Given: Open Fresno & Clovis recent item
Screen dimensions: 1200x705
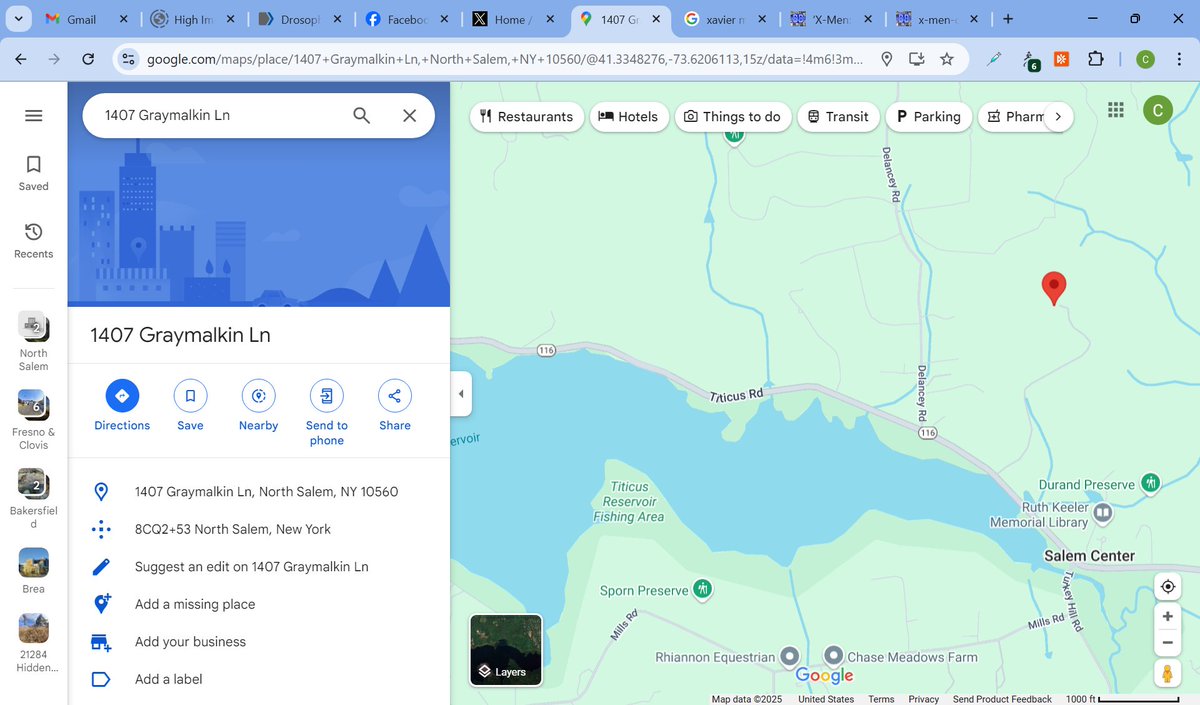Looking at the screenshot, I should pos(33,420).
